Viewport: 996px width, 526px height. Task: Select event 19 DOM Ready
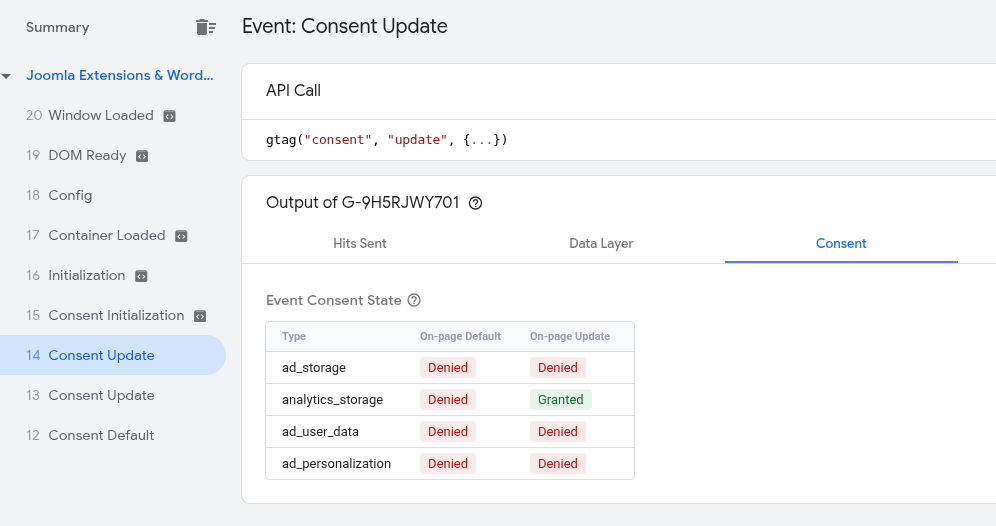pos(76,156)
